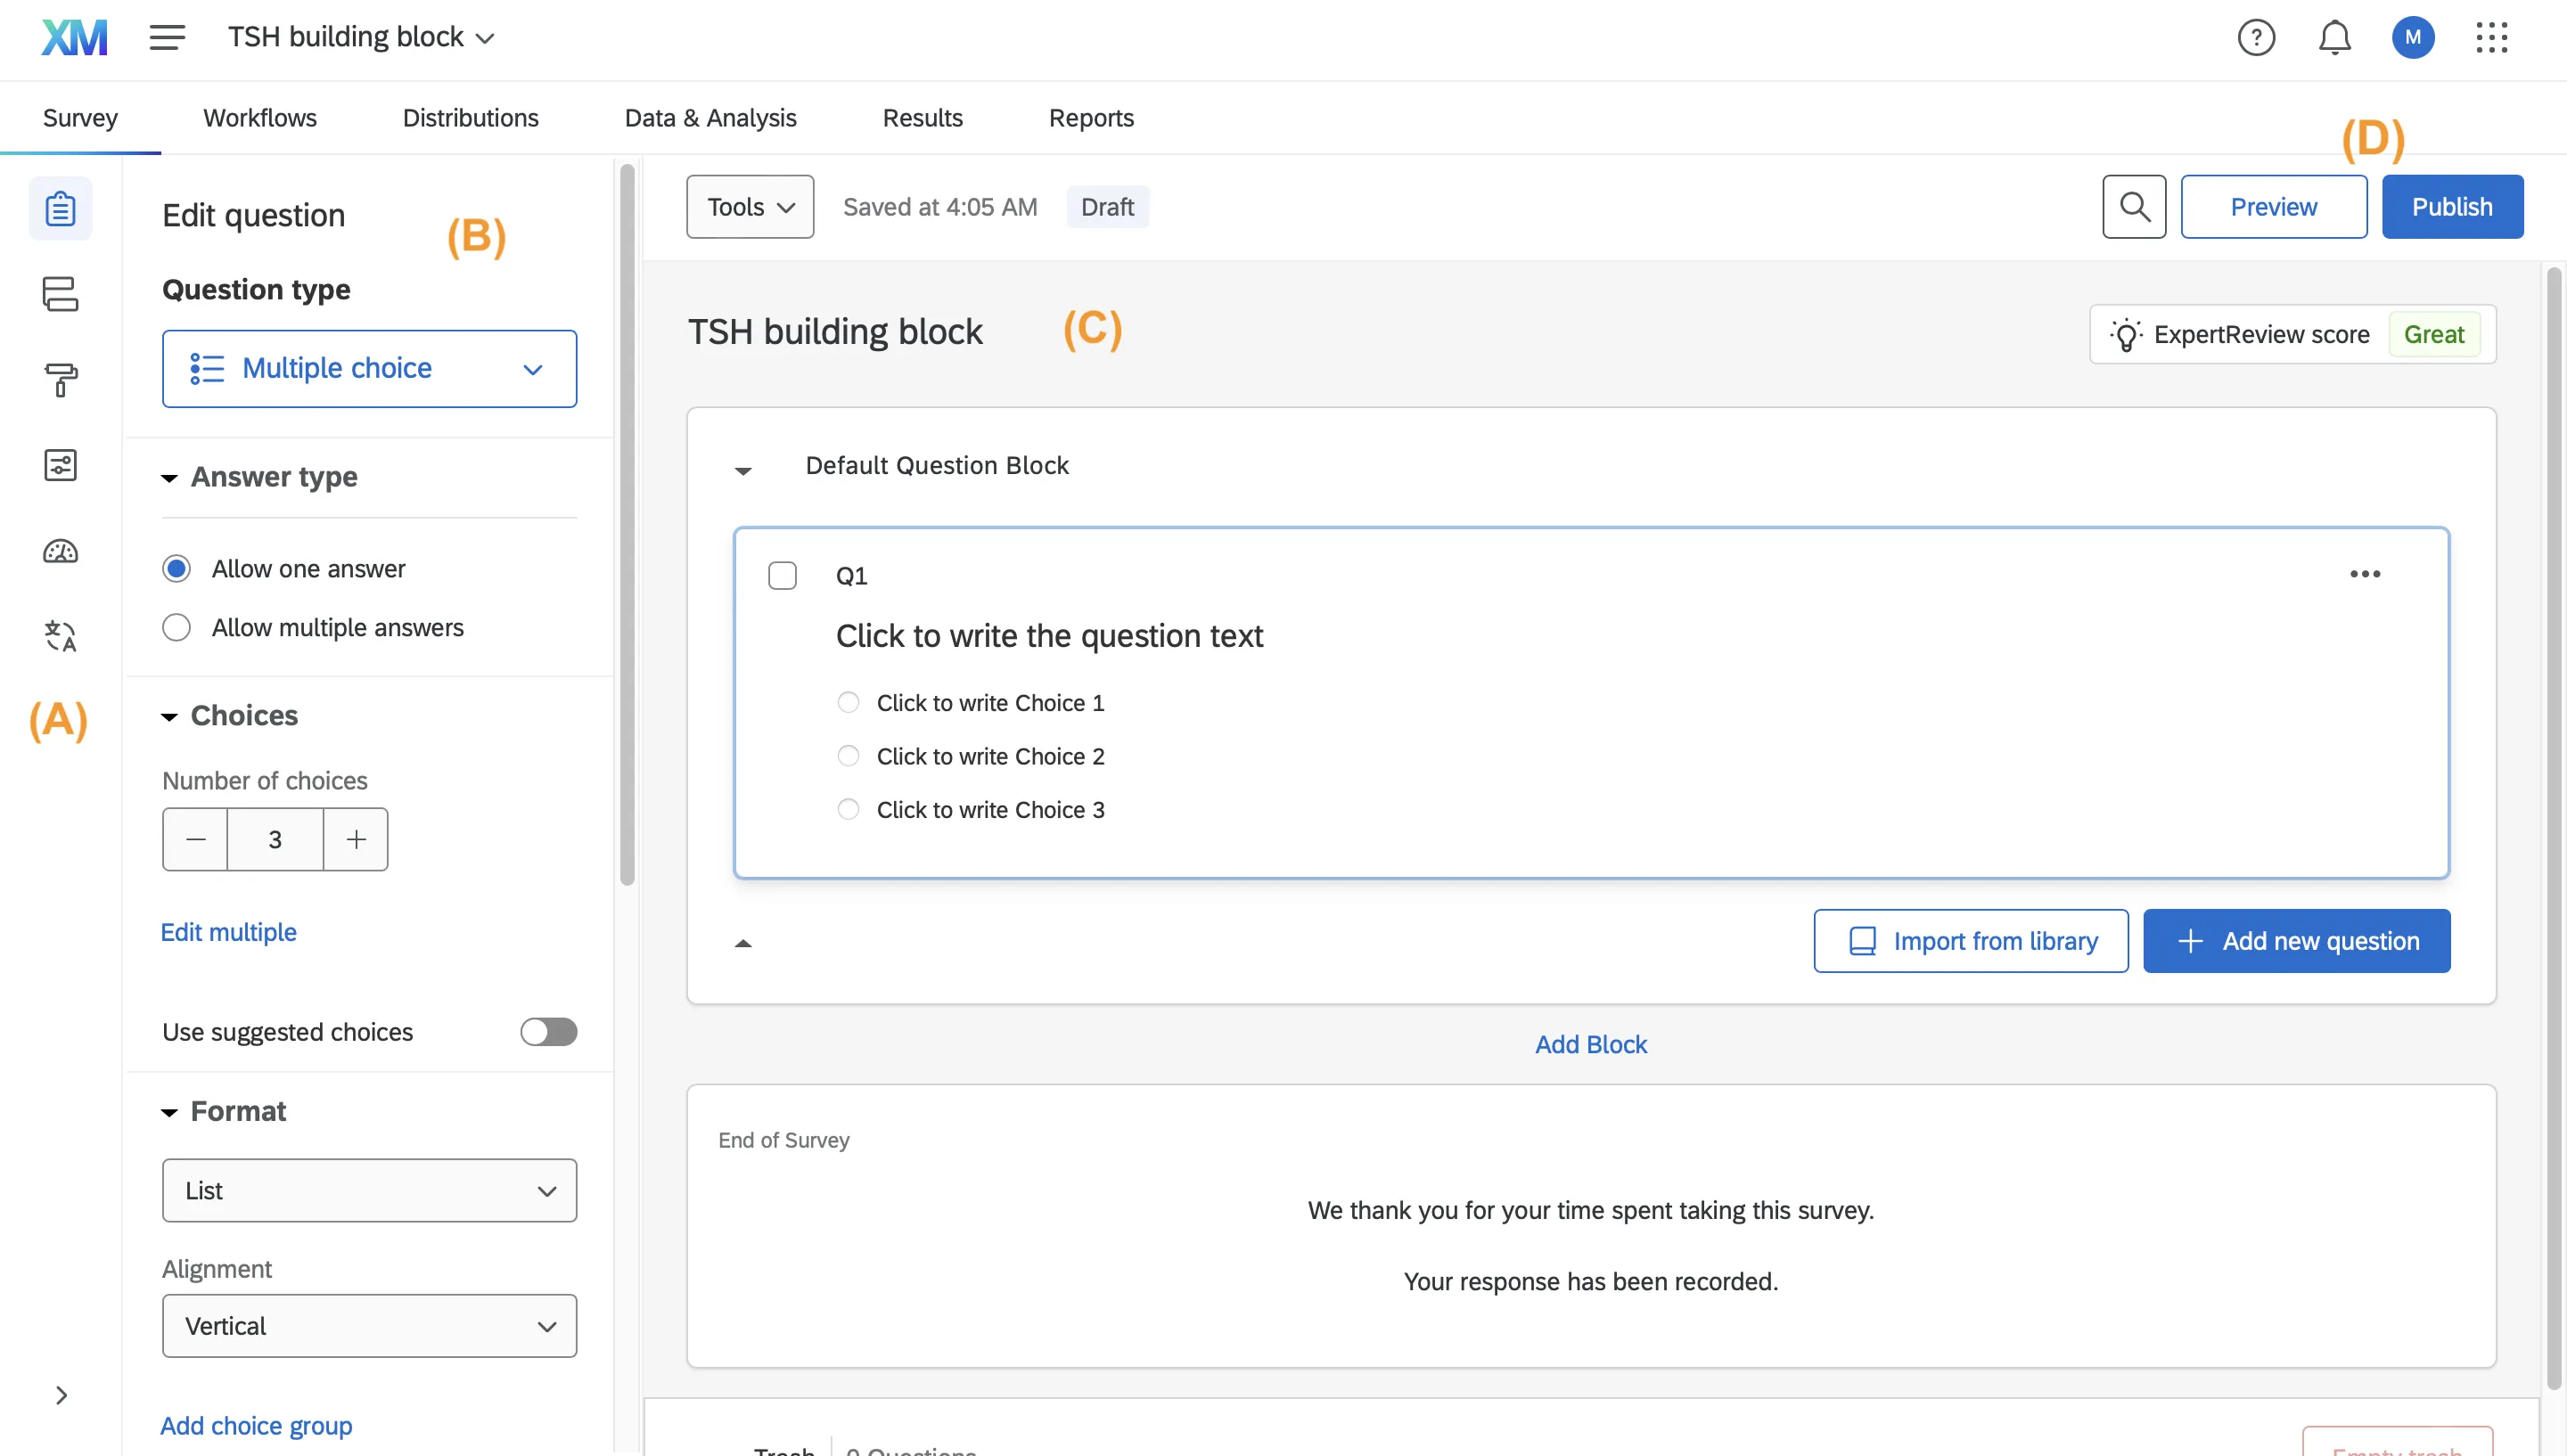This screenshot has height=1456, width=2567.
Task: Open the Vertical alignment dropdown
Action: coord(369,1326)
